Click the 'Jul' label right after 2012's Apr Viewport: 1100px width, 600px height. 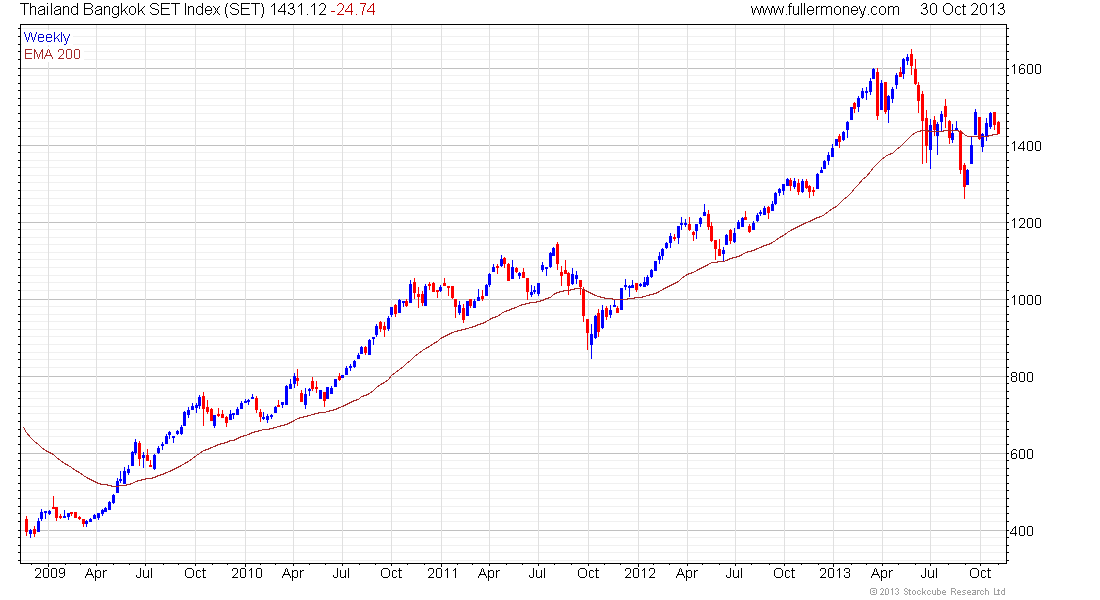tap(734, 573)
